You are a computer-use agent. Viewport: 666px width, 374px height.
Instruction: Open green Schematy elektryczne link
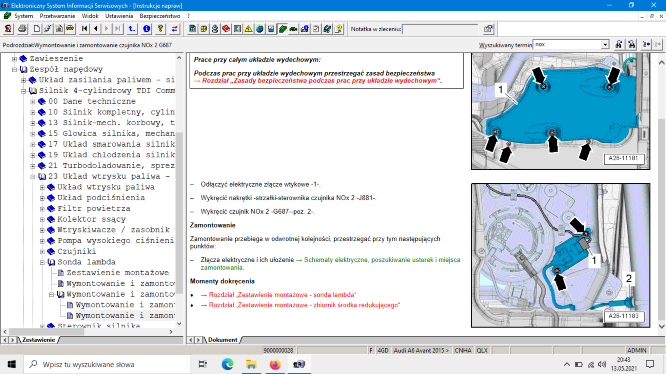click(x=330, y=264)
